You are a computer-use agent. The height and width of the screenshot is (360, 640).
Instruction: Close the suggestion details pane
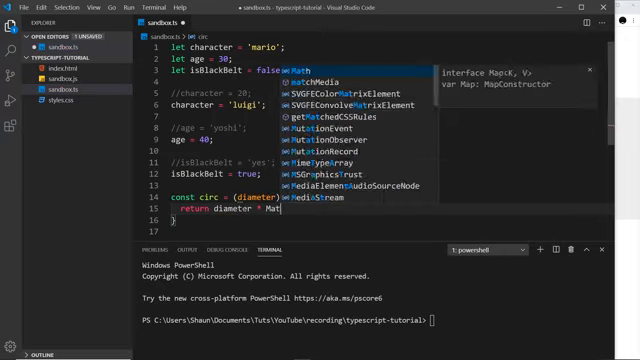point(590,70)
